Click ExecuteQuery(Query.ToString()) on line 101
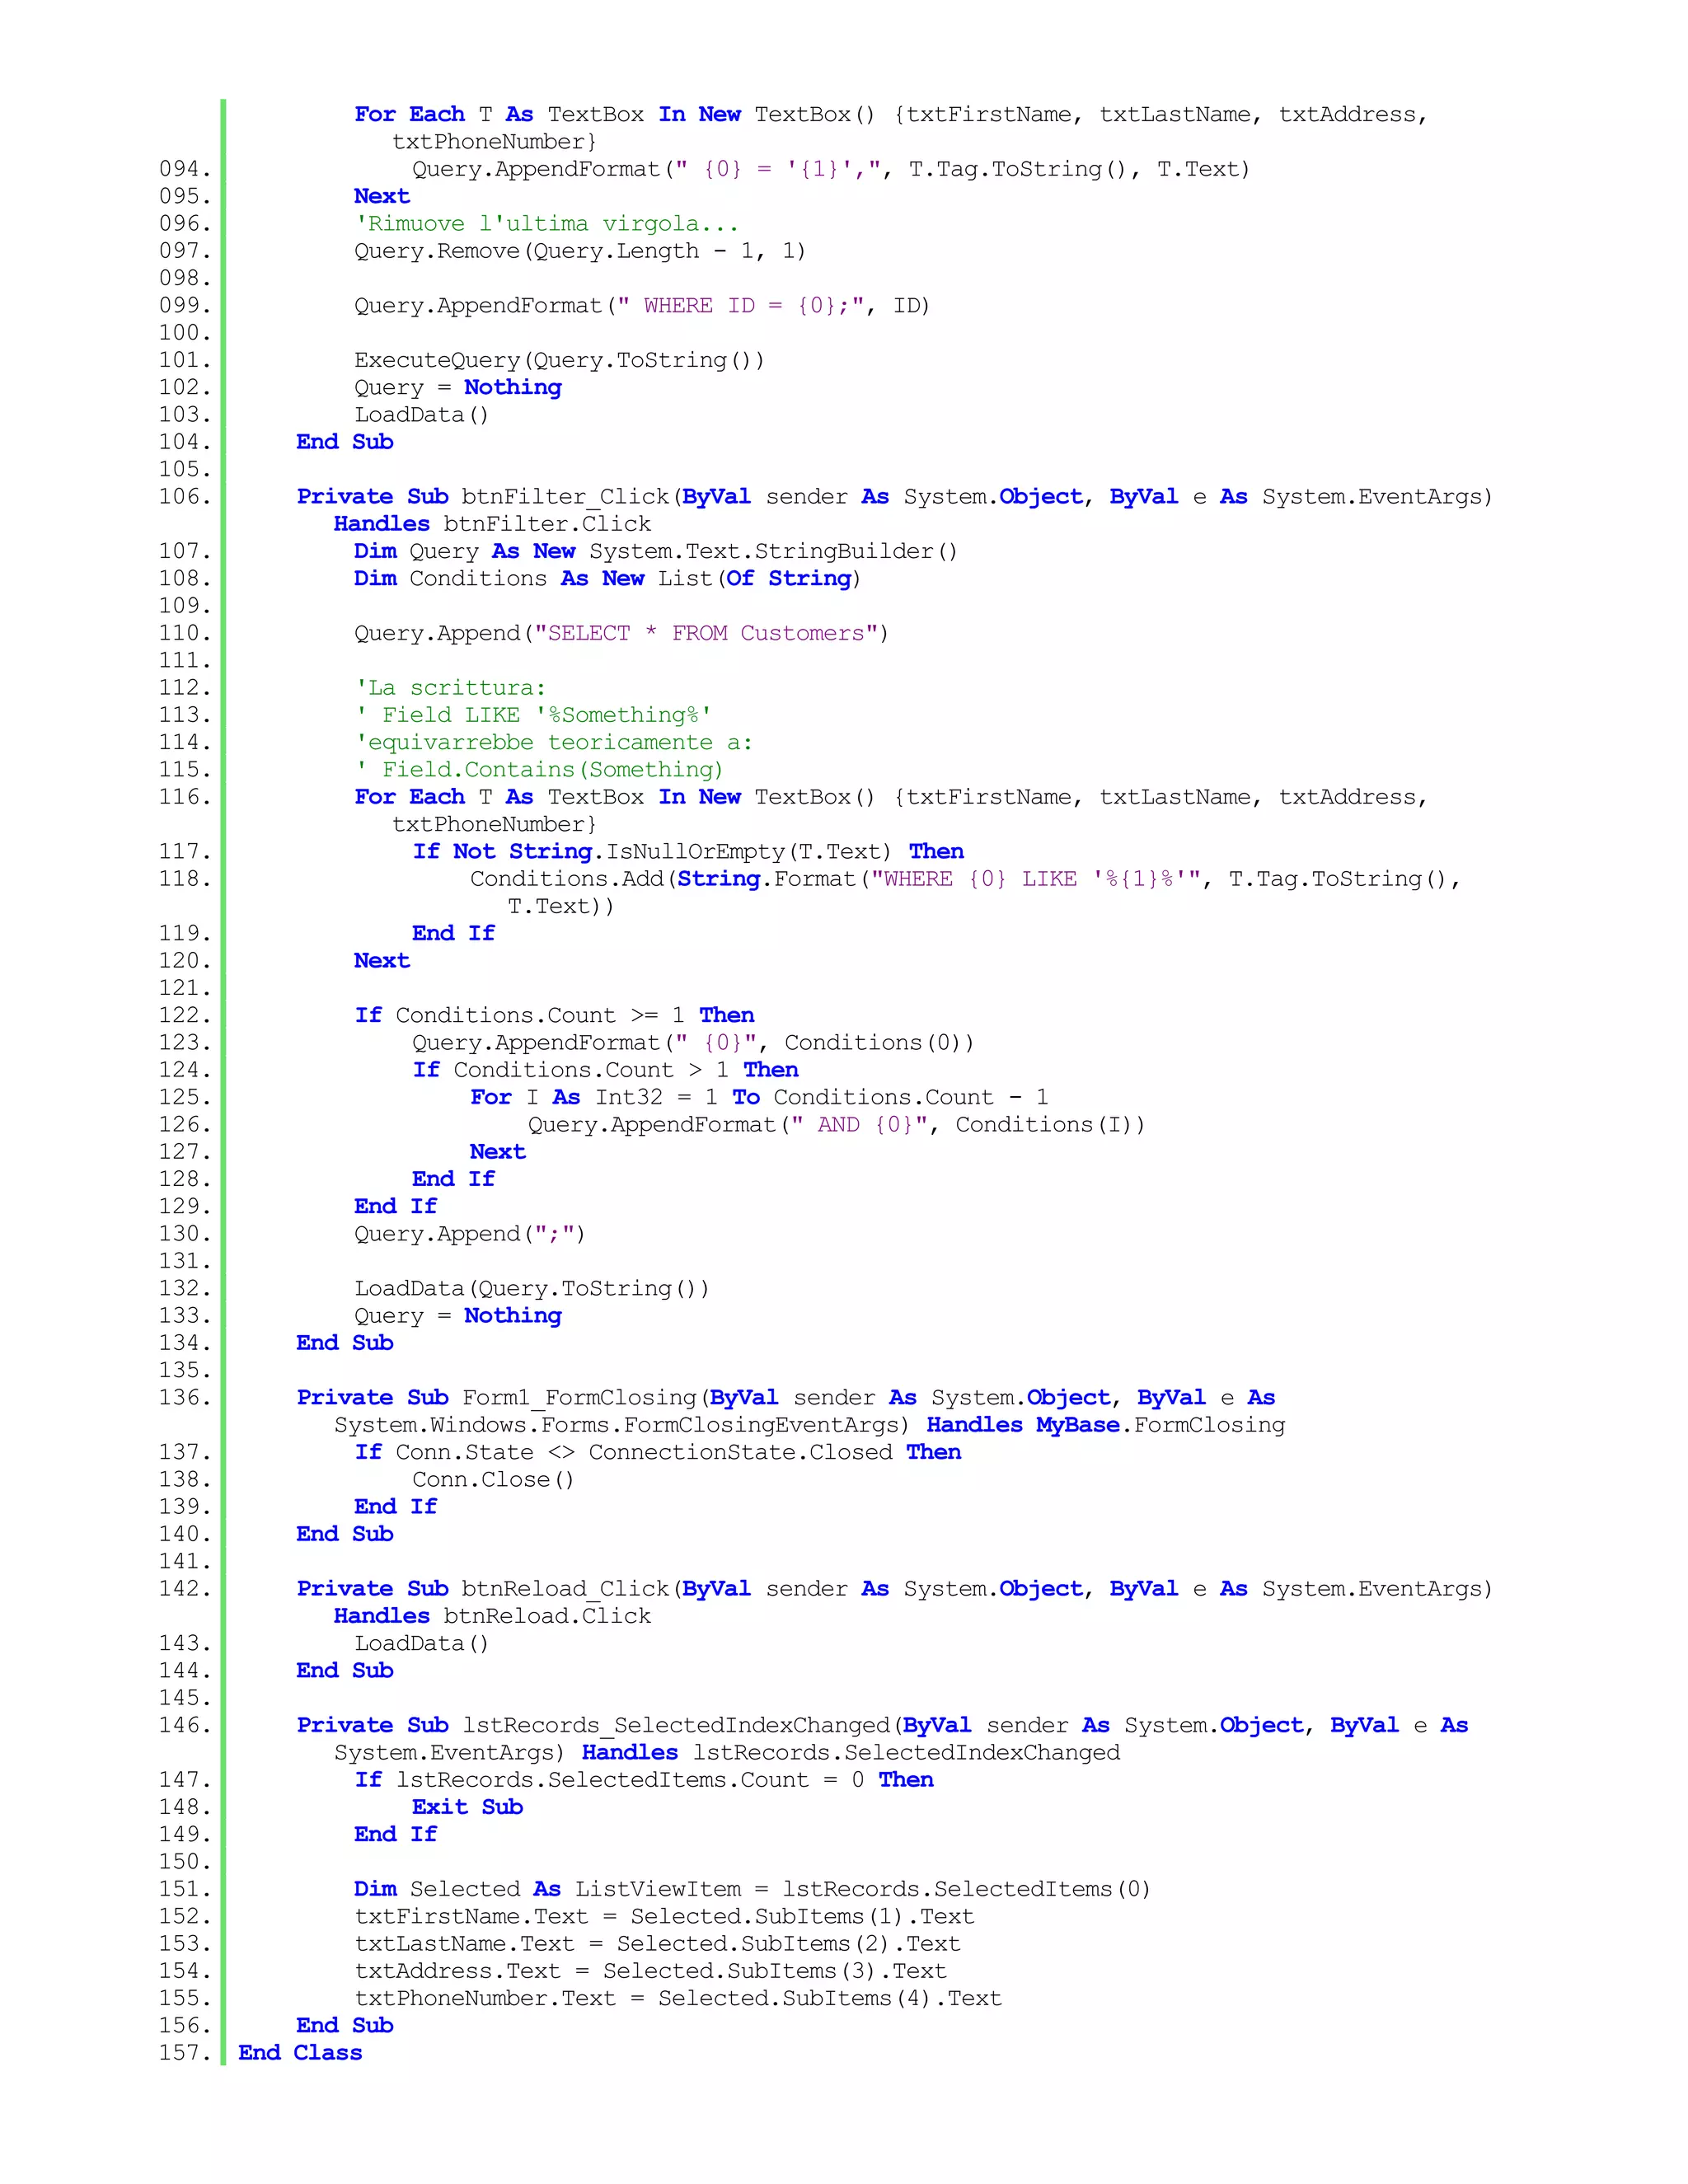This screenshot has height=2184, width=1688. click(x=559, y=360)
